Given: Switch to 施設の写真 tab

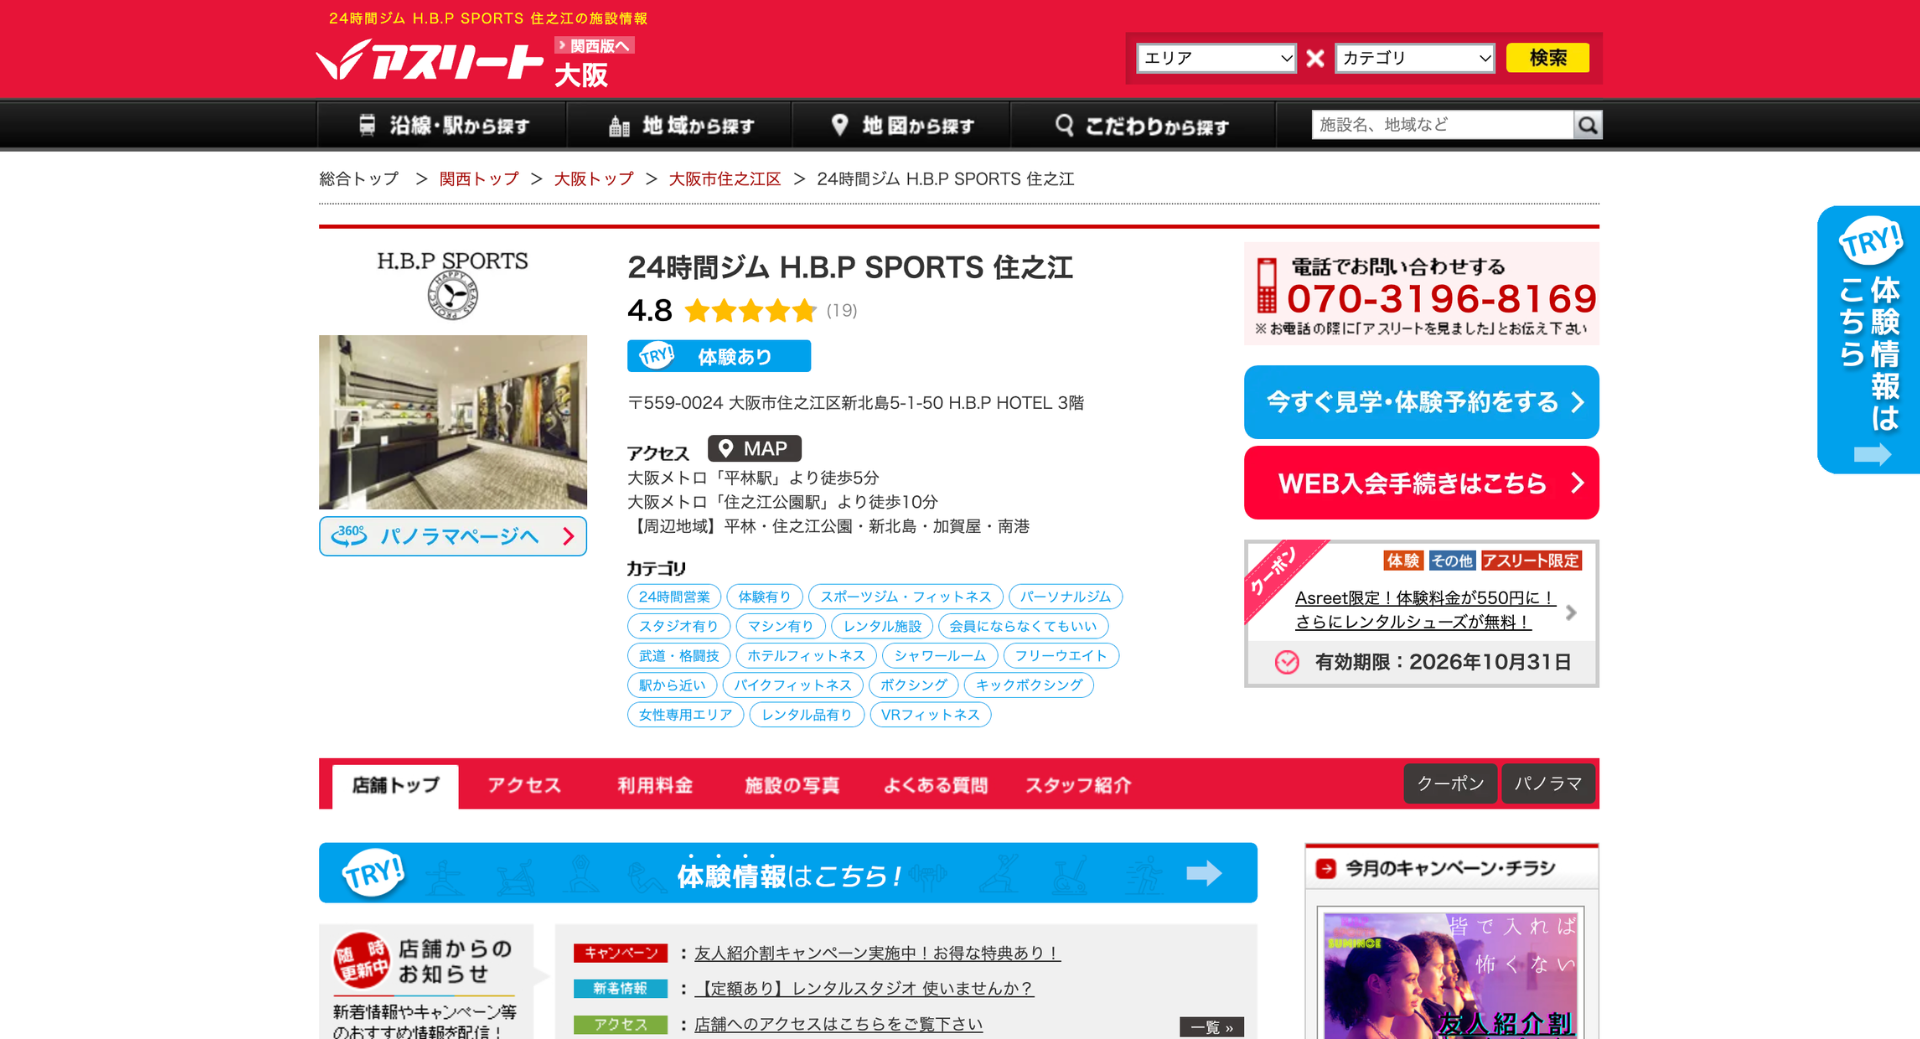Looking at the screenshot, I should (x=791, y=786).
